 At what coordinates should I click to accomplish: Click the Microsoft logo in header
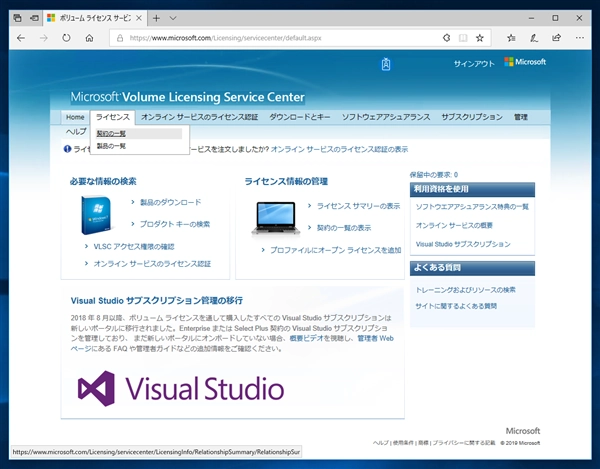pyautogui.click(x=525, y=62)
